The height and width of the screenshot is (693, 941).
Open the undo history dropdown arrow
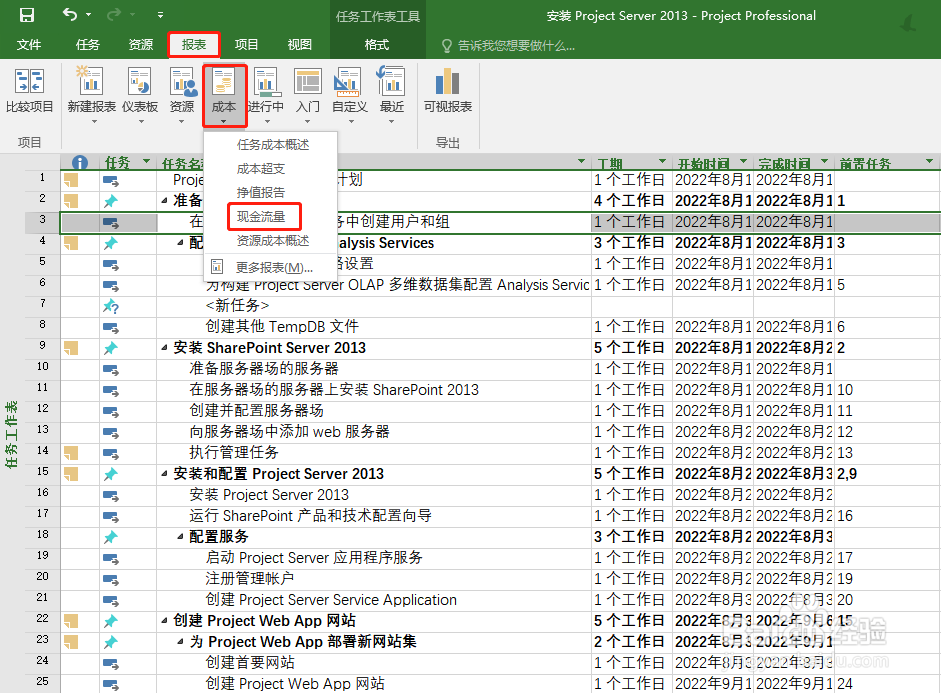[x=89, y=14]
